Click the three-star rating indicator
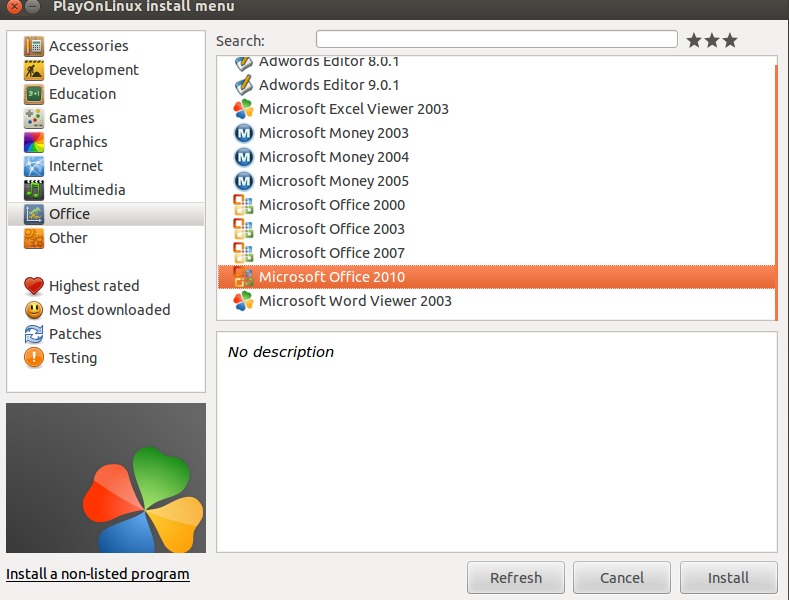Screen dimensions: 789x600 pos(712,40)
